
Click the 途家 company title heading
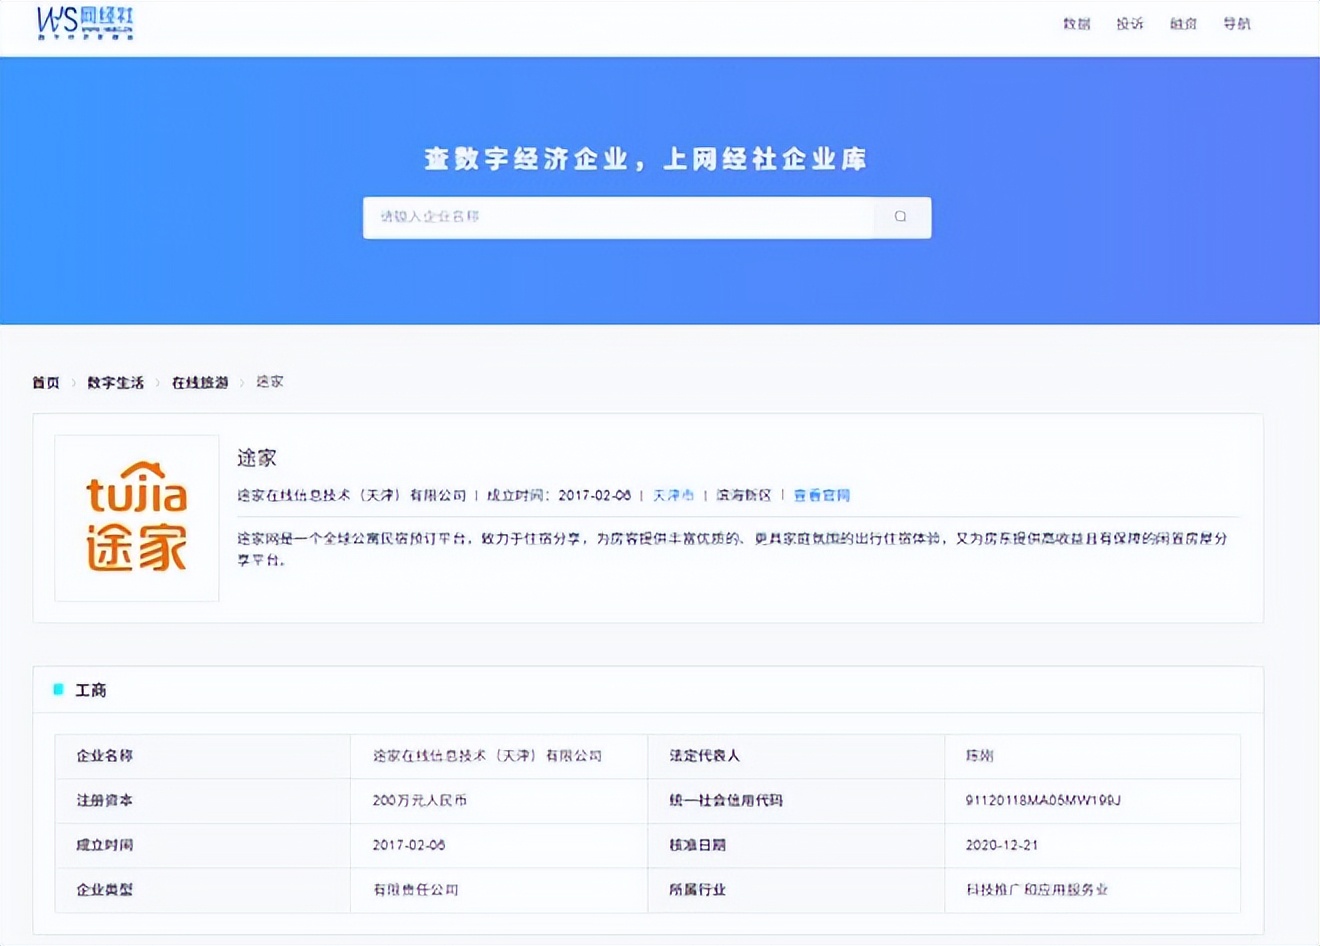click(x=257, y=458)
